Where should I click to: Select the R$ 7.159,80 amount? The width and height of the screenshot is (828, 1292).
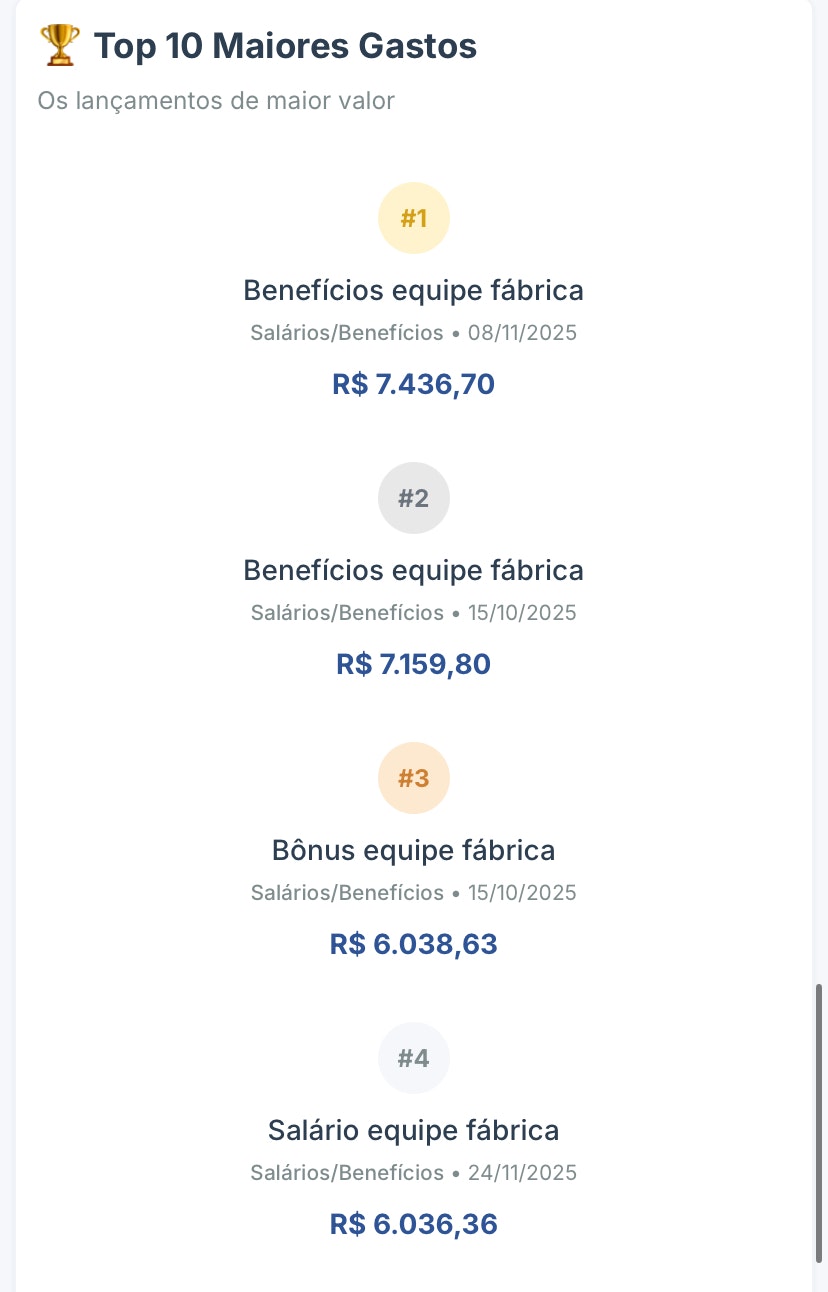tap(414, 664)
